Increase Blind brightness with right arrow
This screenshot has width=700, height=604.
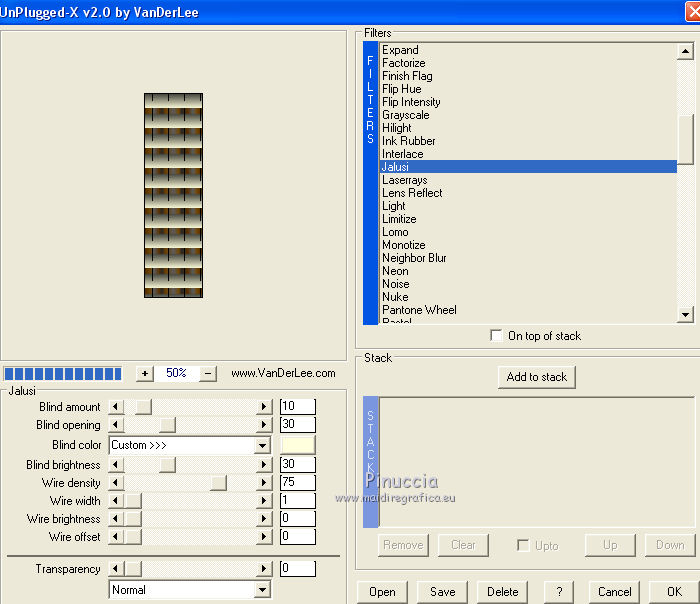264,465
